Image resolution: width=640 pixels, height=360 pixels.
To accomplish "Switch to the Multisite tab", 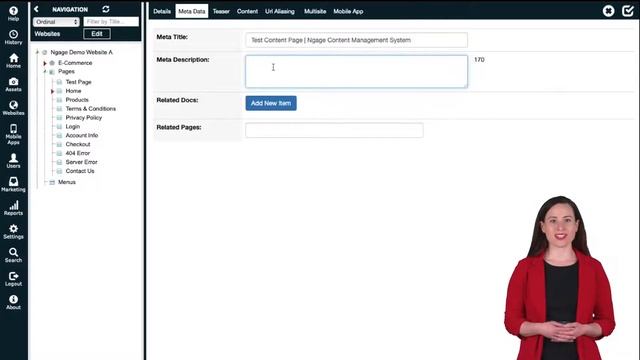I will (x=315, y=11).
